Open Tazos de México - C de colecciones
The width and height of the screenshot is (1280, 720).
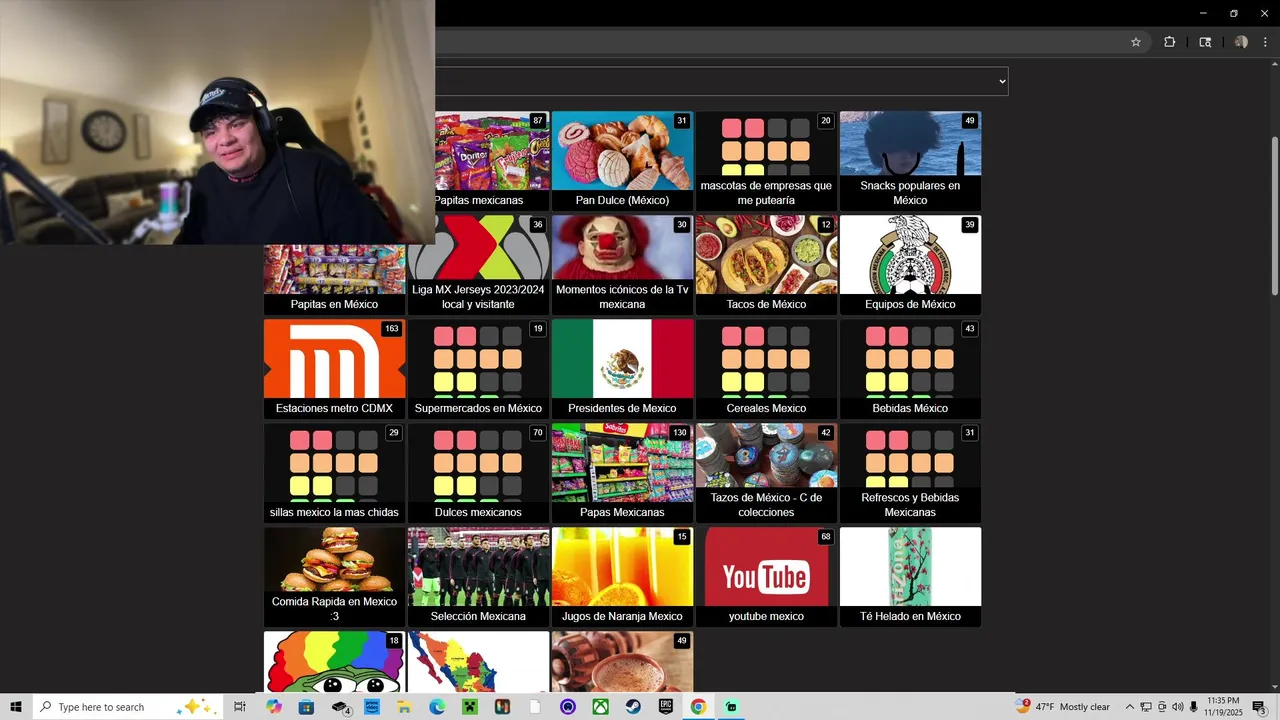pyautogui.click(x=766, y=472)
